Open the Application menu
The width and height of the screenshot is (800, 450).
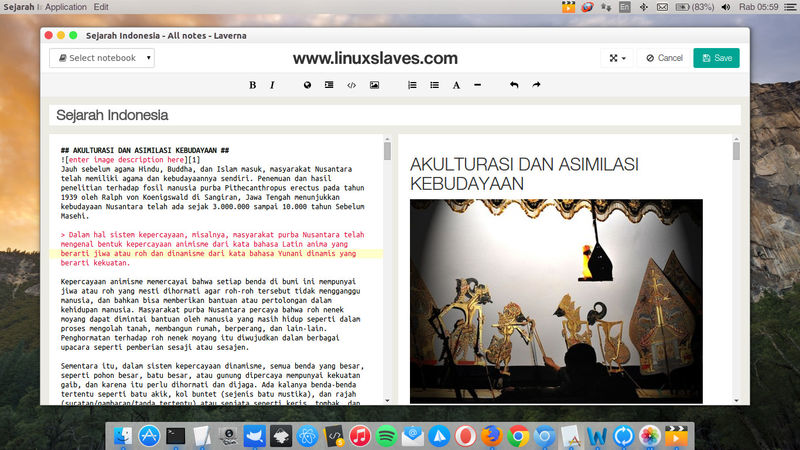(66, 7)
